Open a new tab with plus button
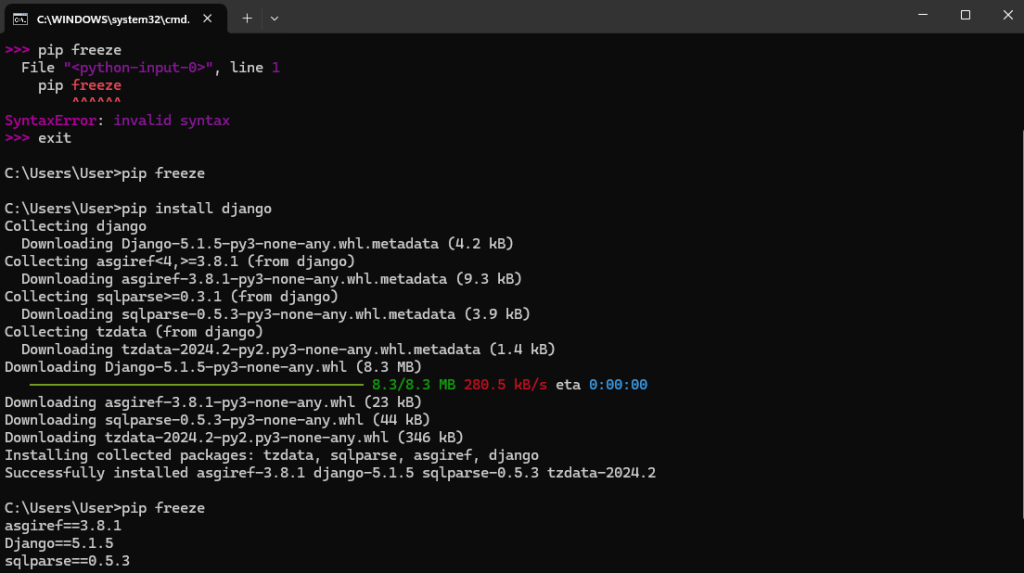This screenshot has height=573, width=1024. coord(246,18)
